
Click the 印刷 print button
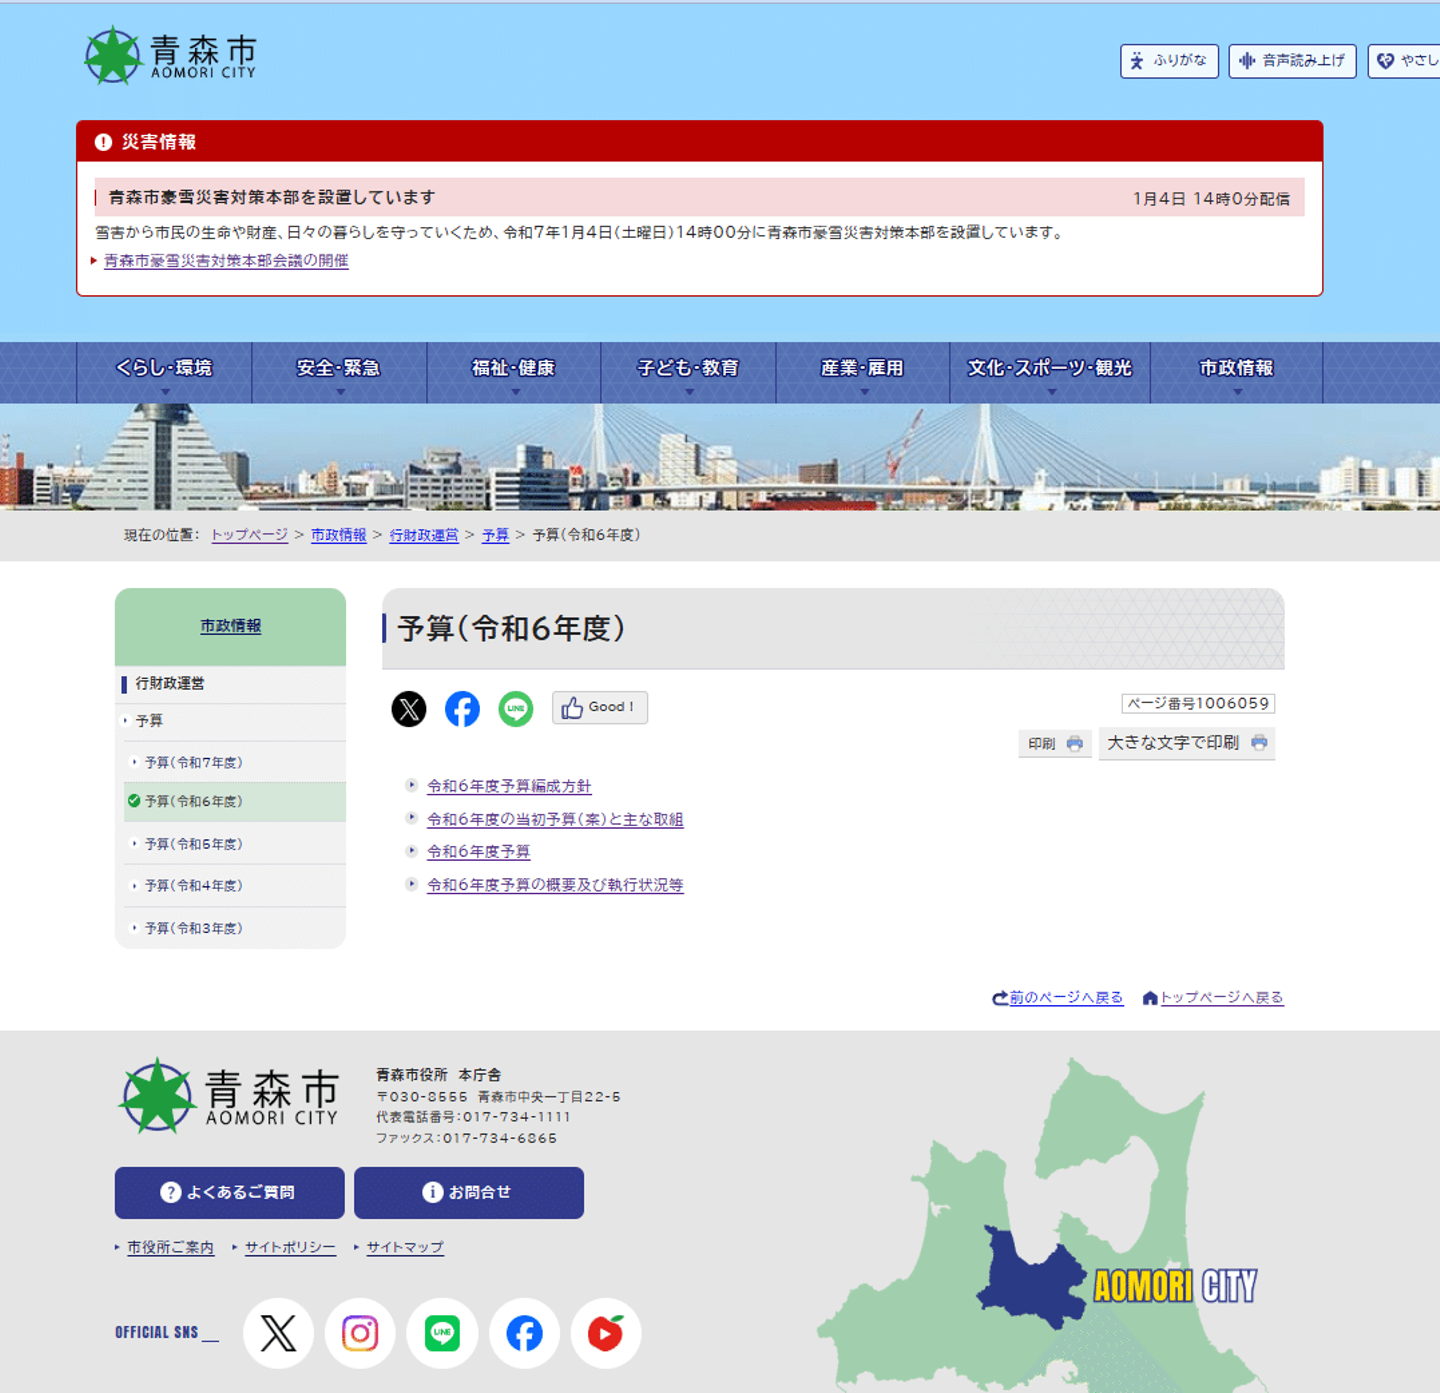tap(1055, 743)
